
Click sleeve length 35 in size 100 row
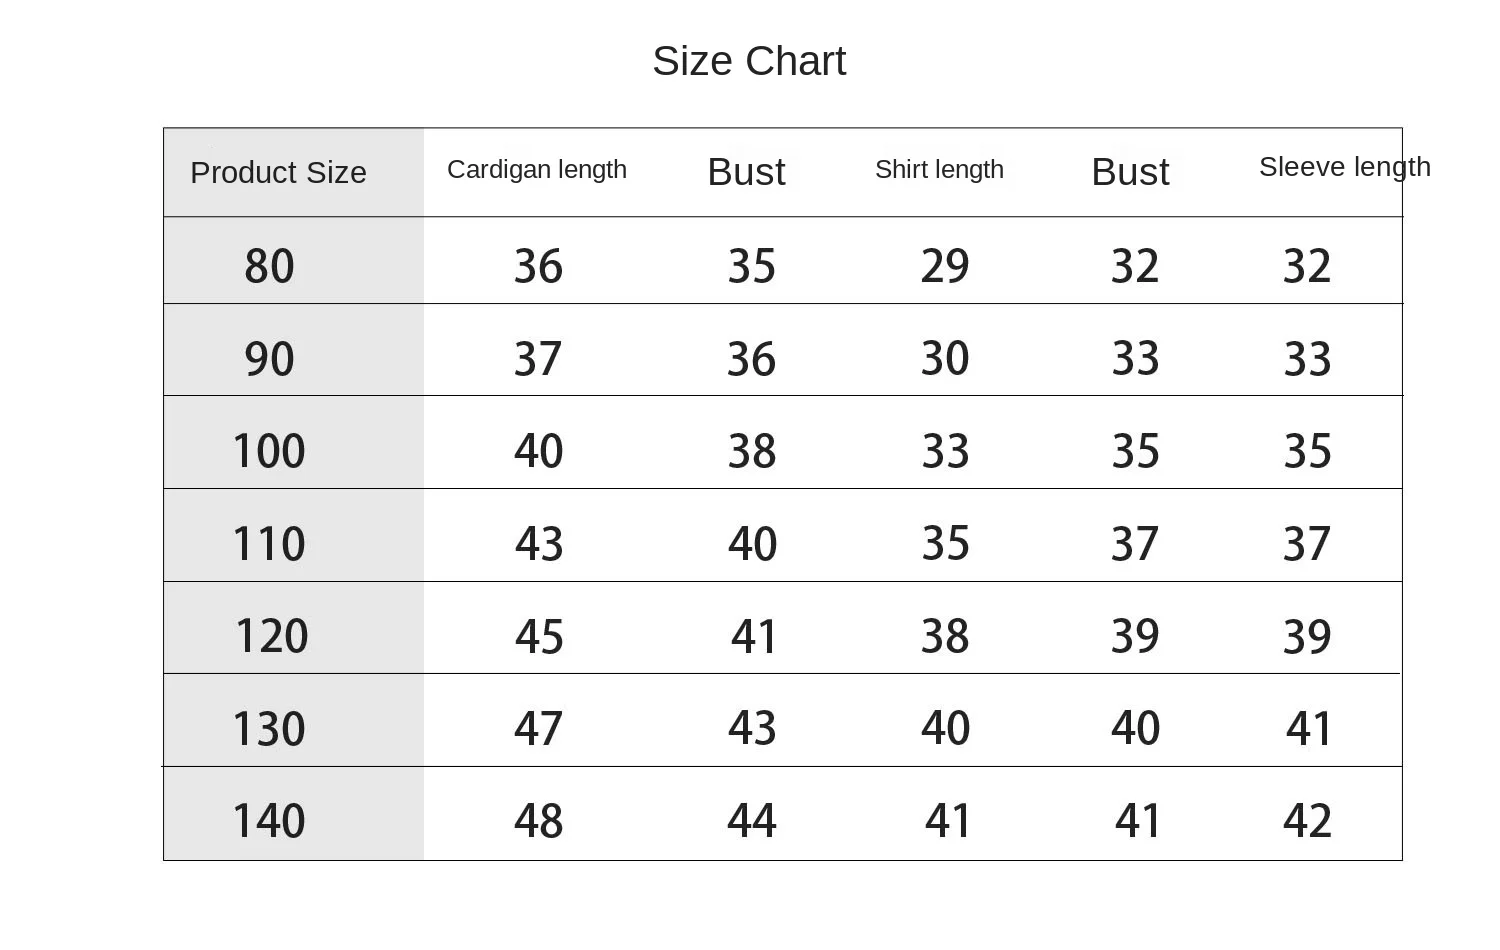click(x=1307, y=451)
